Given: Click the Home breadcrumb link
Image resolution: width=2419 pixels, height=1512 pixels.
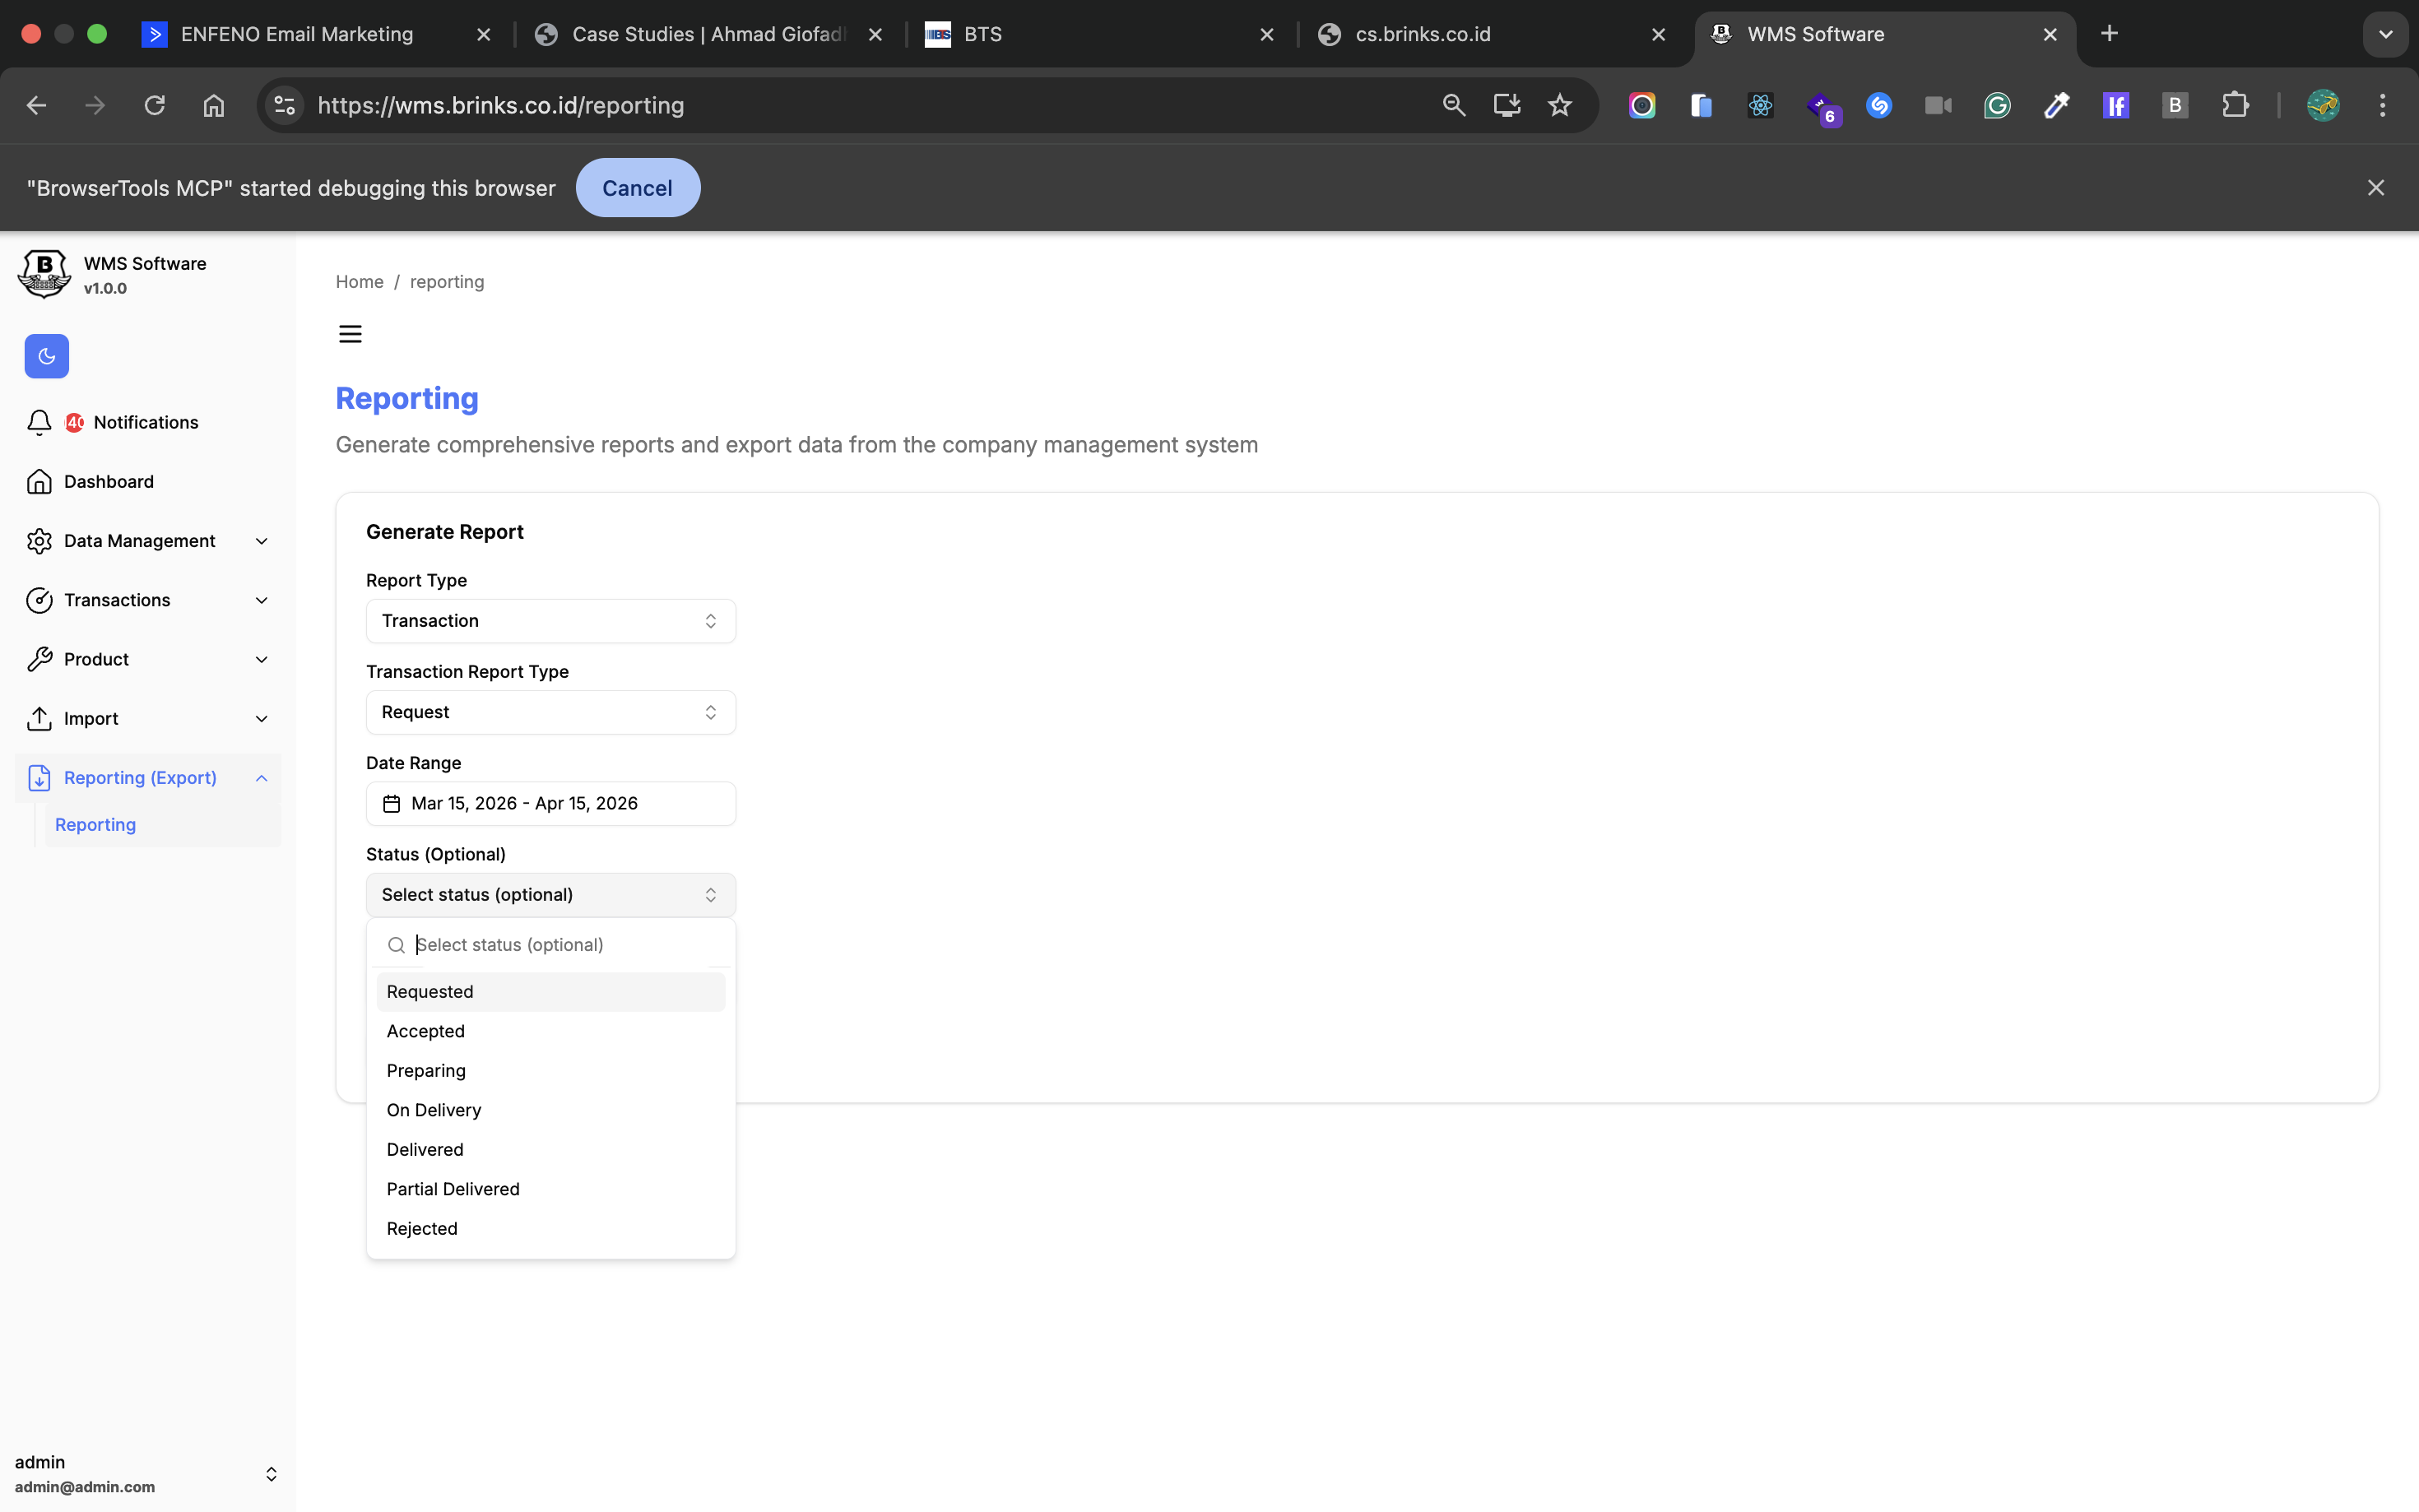Looking at the screenshot, I should pyautogui.click(x=359, y=282).
